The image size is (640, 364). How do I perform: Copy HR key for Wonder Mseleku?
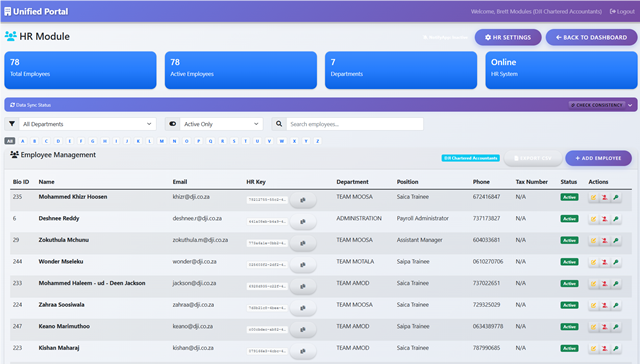303,265
